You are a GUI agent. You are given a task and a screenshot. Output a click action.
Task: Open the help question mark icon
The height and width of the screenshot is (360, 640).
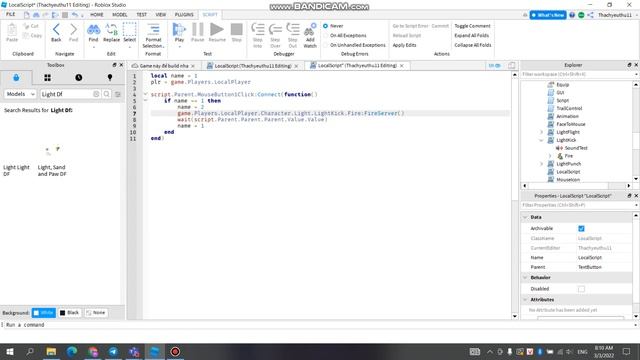[x=572, y=15]
